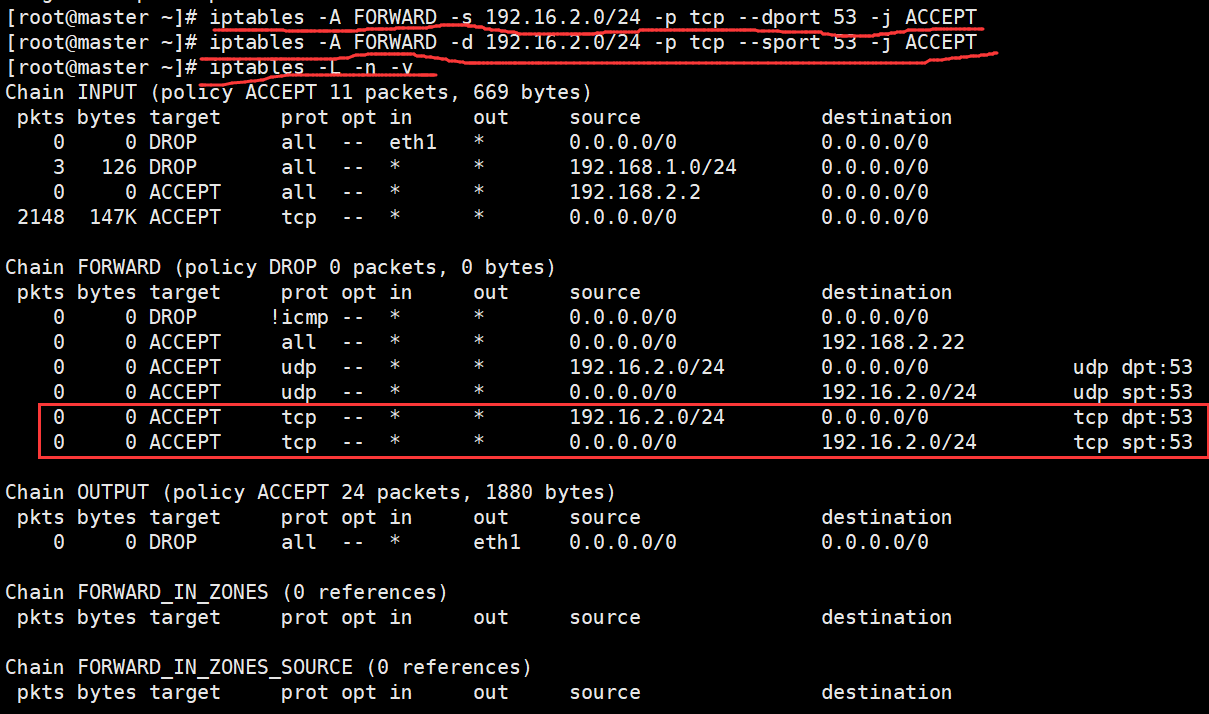Click source 192.16.2.0/24 in the udp rule

click(x=647, y=367)
